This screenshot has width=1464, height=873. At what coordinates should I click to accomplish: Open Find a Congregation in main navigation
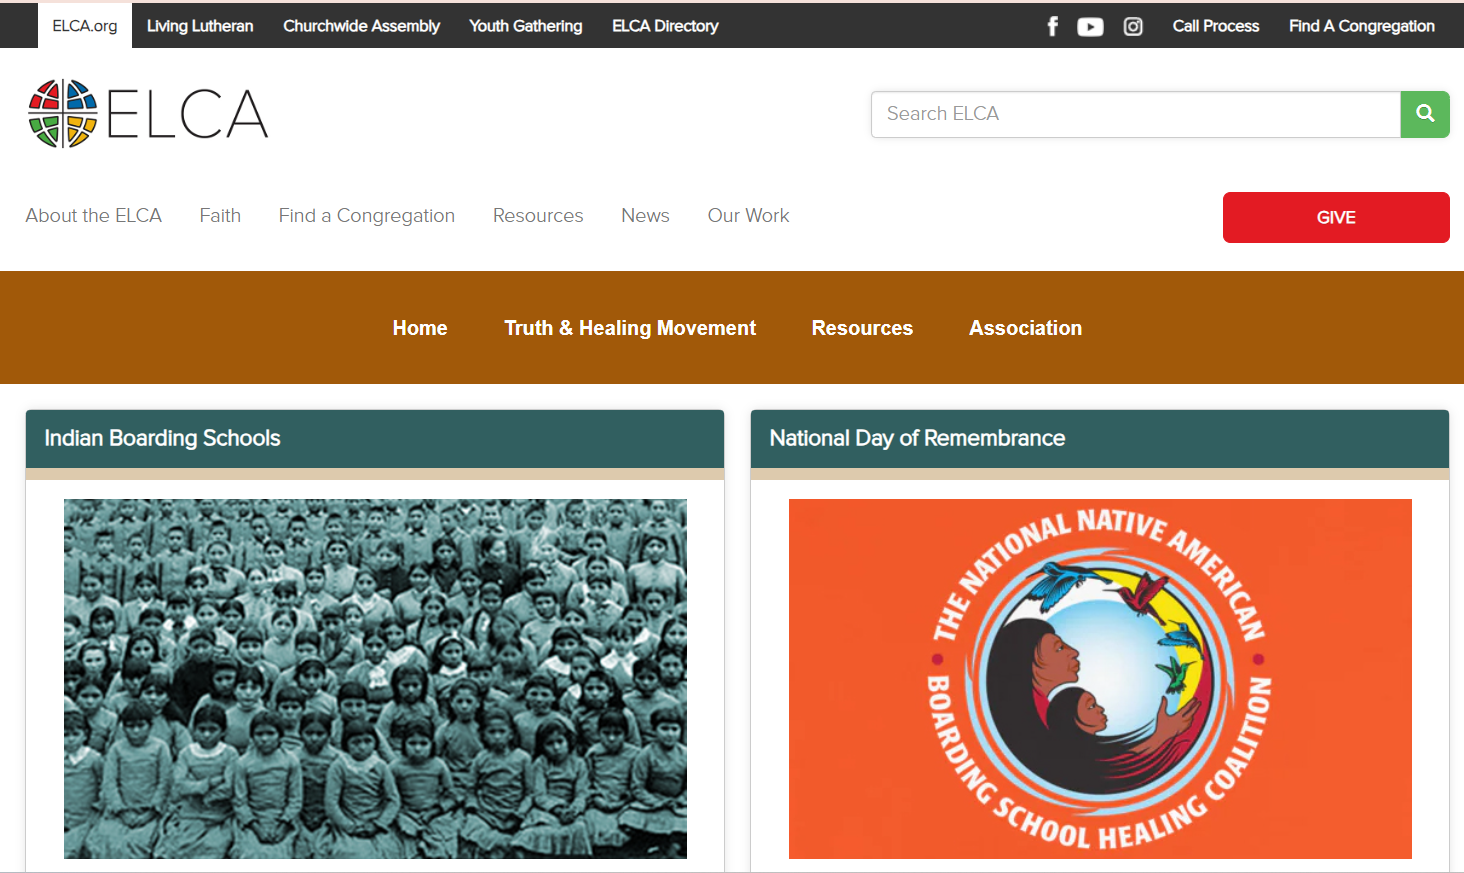coord(367,216)
